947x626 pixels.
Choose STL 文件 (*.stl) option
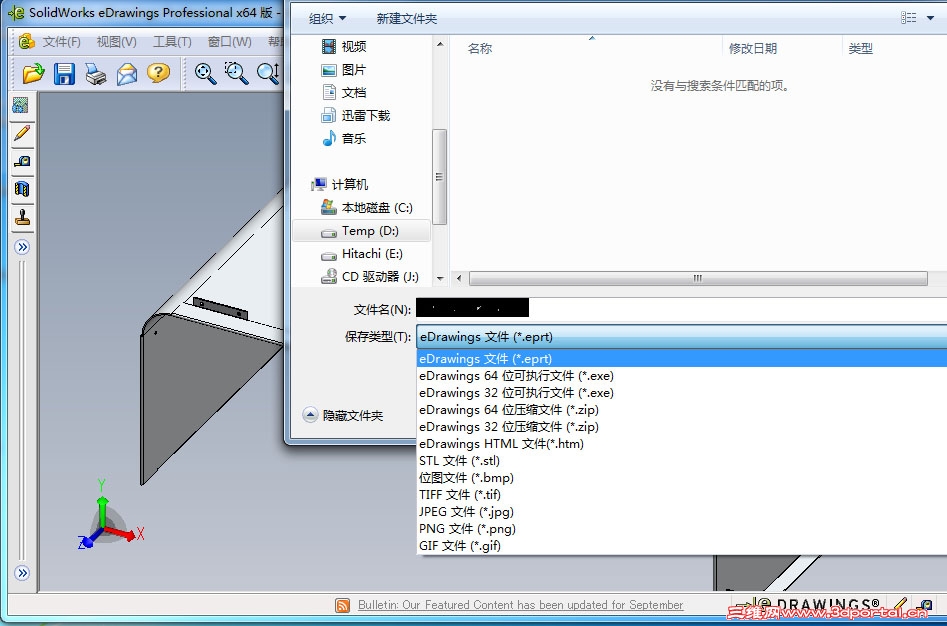tap(682, 461)
